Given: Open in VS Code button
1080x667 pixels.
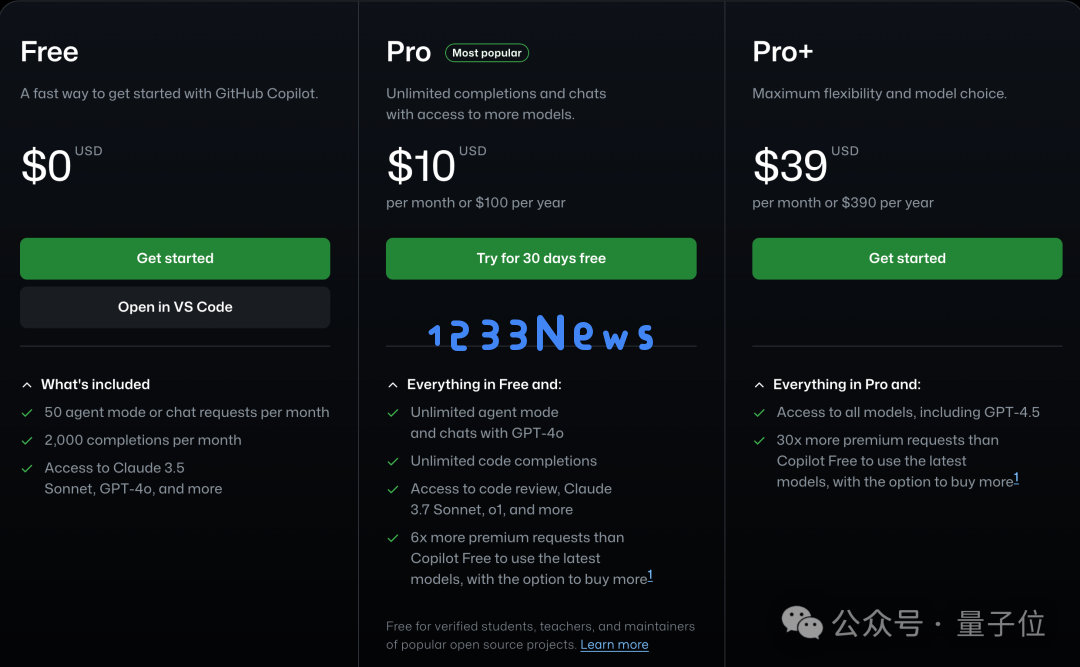Looking at the screenshot, I should [x=175, y=307].
